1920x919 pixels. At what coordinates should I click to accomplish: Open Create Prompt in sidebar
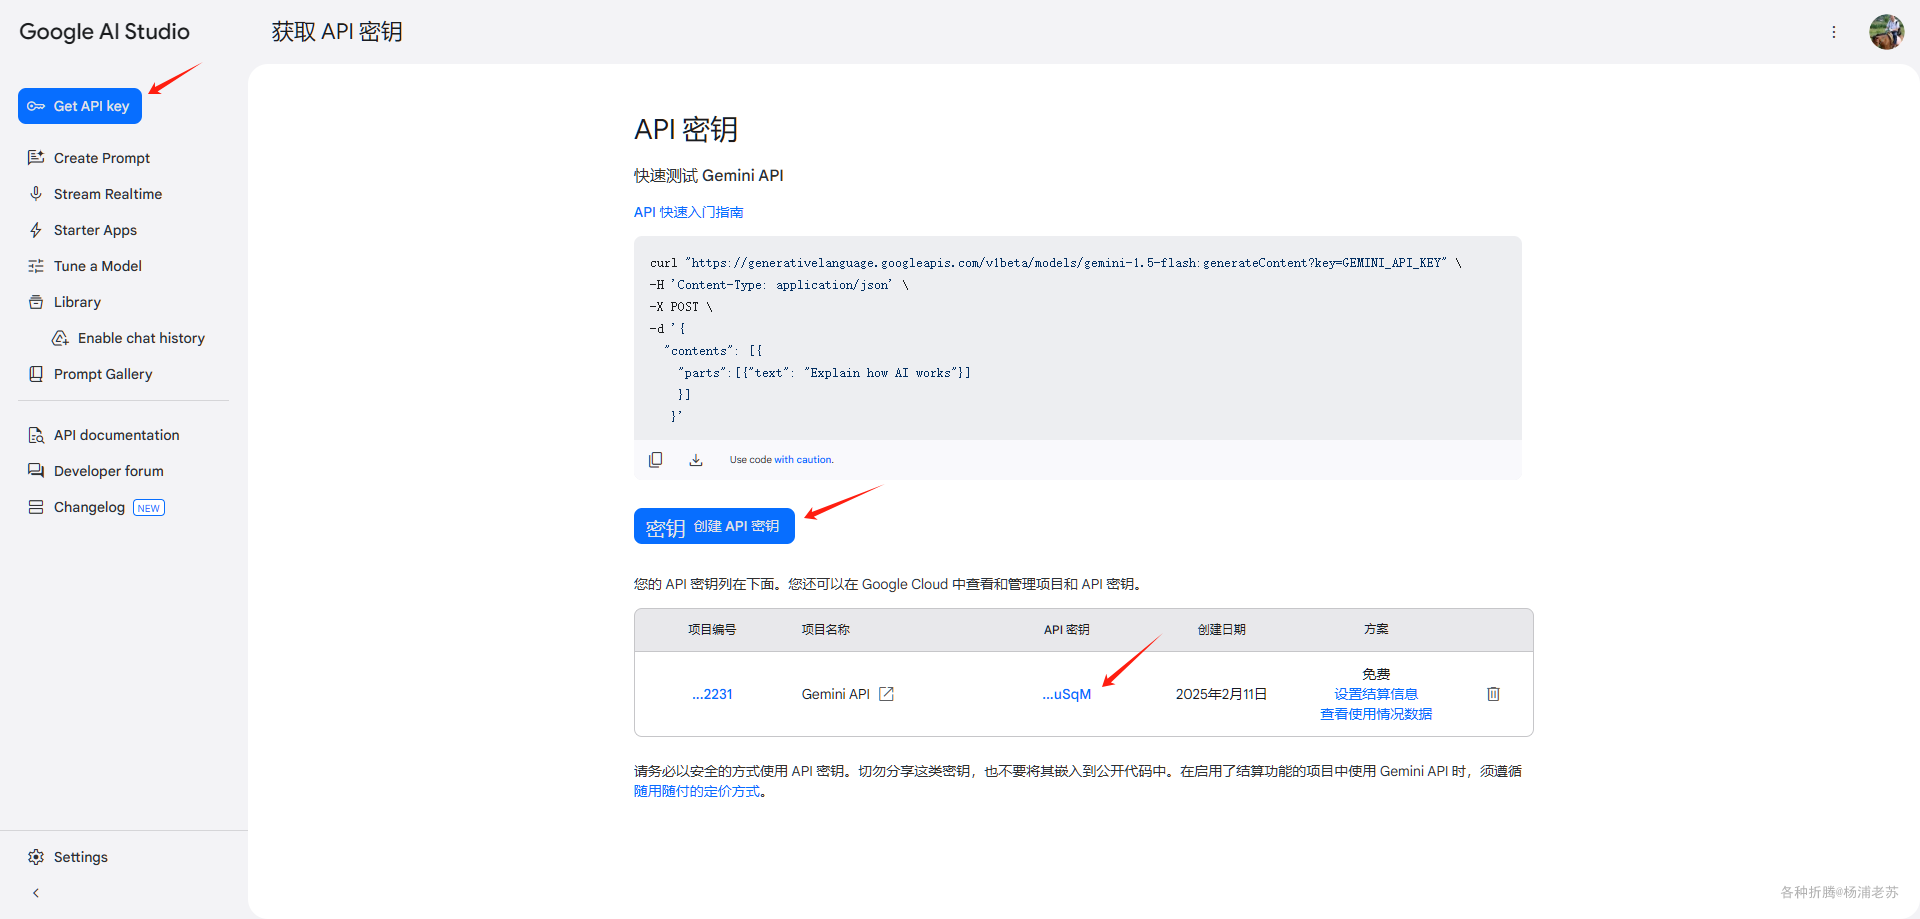(101, 158)
